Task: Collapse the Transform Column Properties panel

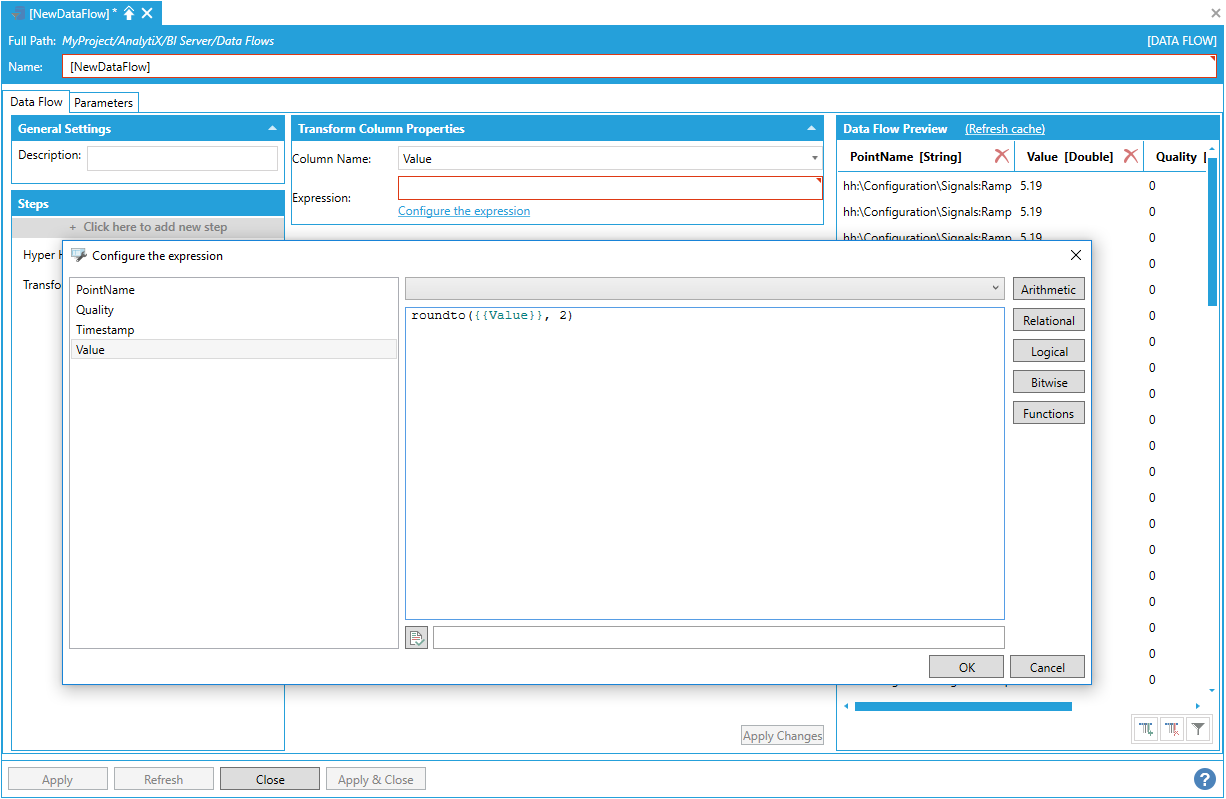Action: coord(811,129)
